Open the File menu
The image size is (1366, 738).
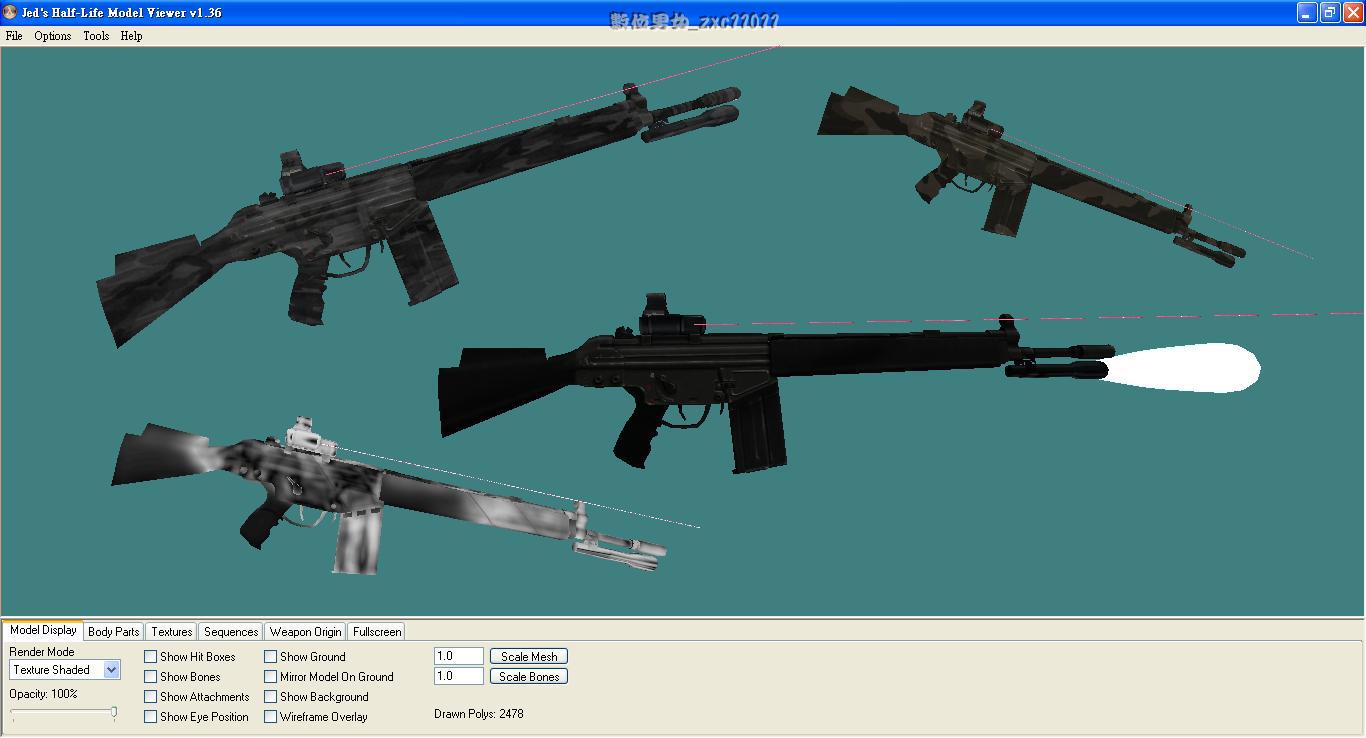(14, 36)
